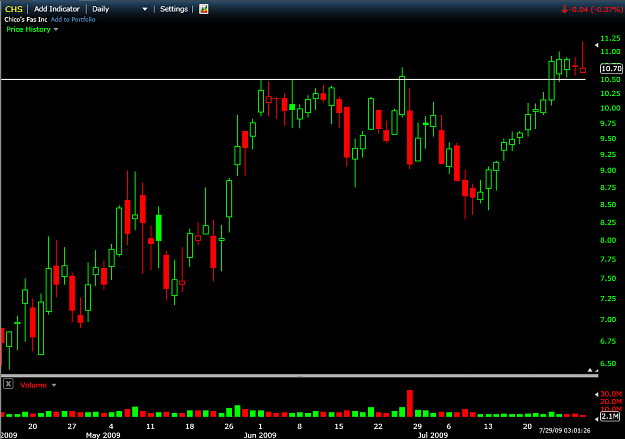The image size is (625, 439).
Task: Open the Add Indicator menu
Action: click(x=57, y=9)
